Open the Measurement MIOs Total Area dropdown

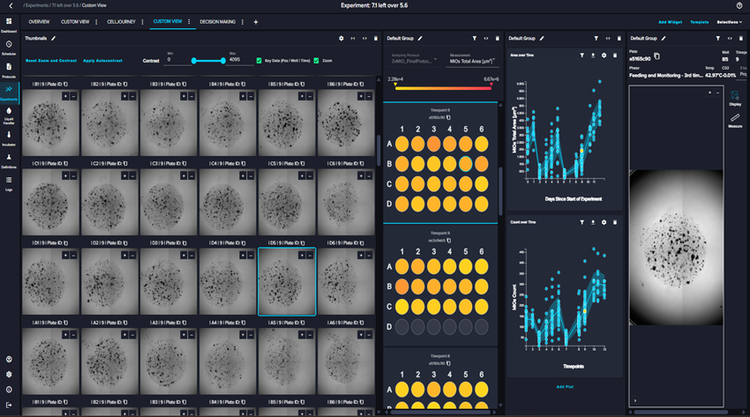pyautogui.click(x=472, y=59)
